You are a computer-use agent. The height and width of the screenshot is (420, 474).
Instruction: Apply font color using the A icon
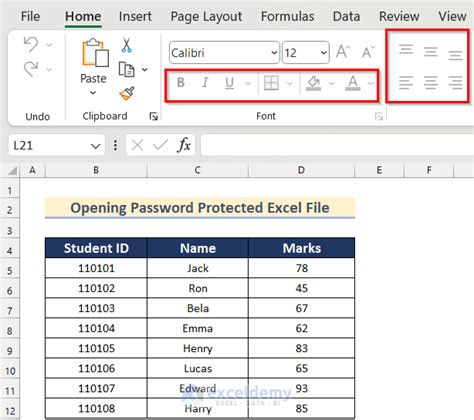pos(353,83)
